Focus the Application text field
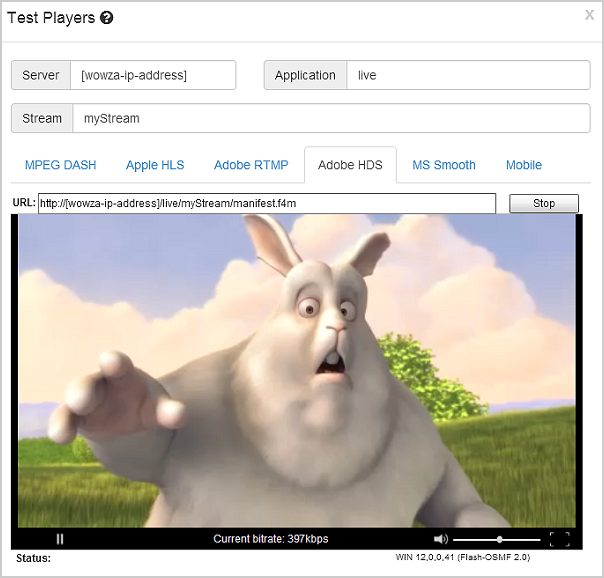604x578 pixels. 468,75
